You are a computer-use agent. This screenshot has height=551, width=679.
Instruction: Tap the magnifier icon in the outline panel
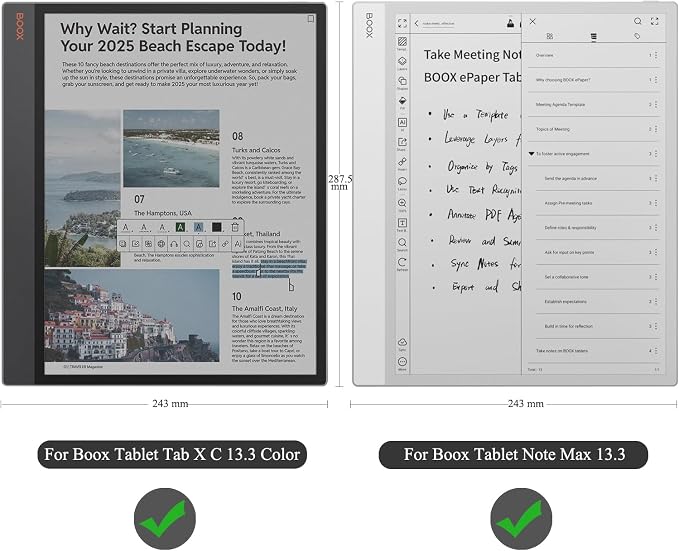[x=638, y=21]
